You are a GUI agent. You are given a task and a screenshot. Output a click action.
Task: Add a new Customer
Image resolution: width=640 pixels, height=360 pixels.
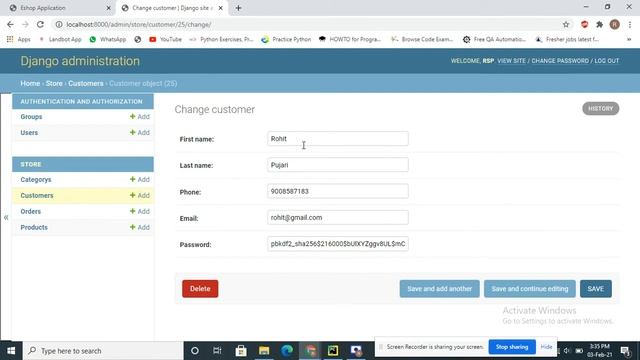140,196
